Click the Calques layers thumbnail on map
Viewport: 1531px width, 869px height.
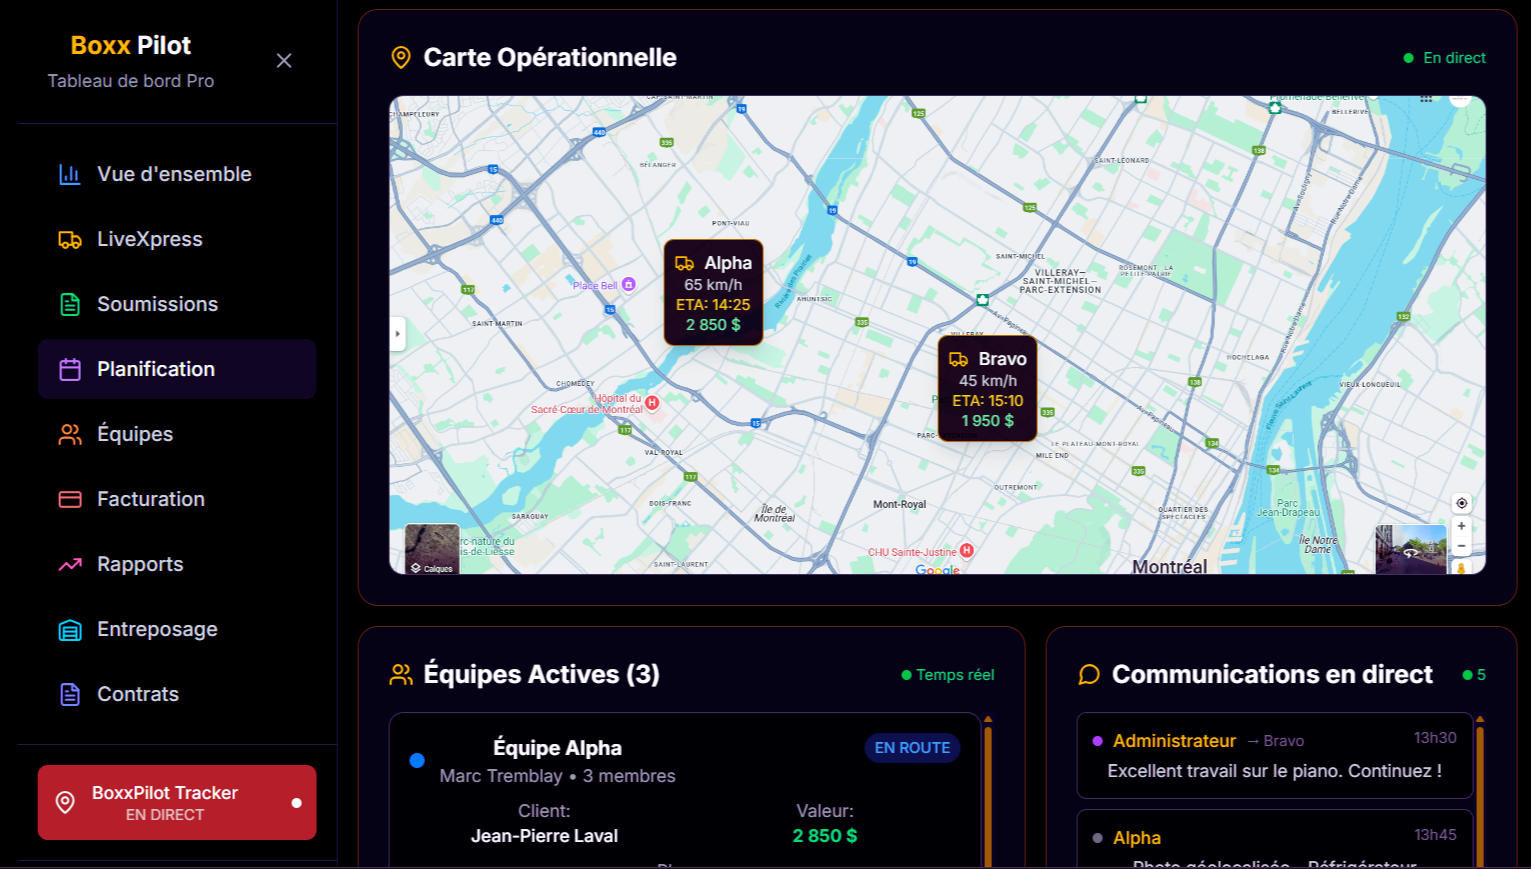point(432,549)
